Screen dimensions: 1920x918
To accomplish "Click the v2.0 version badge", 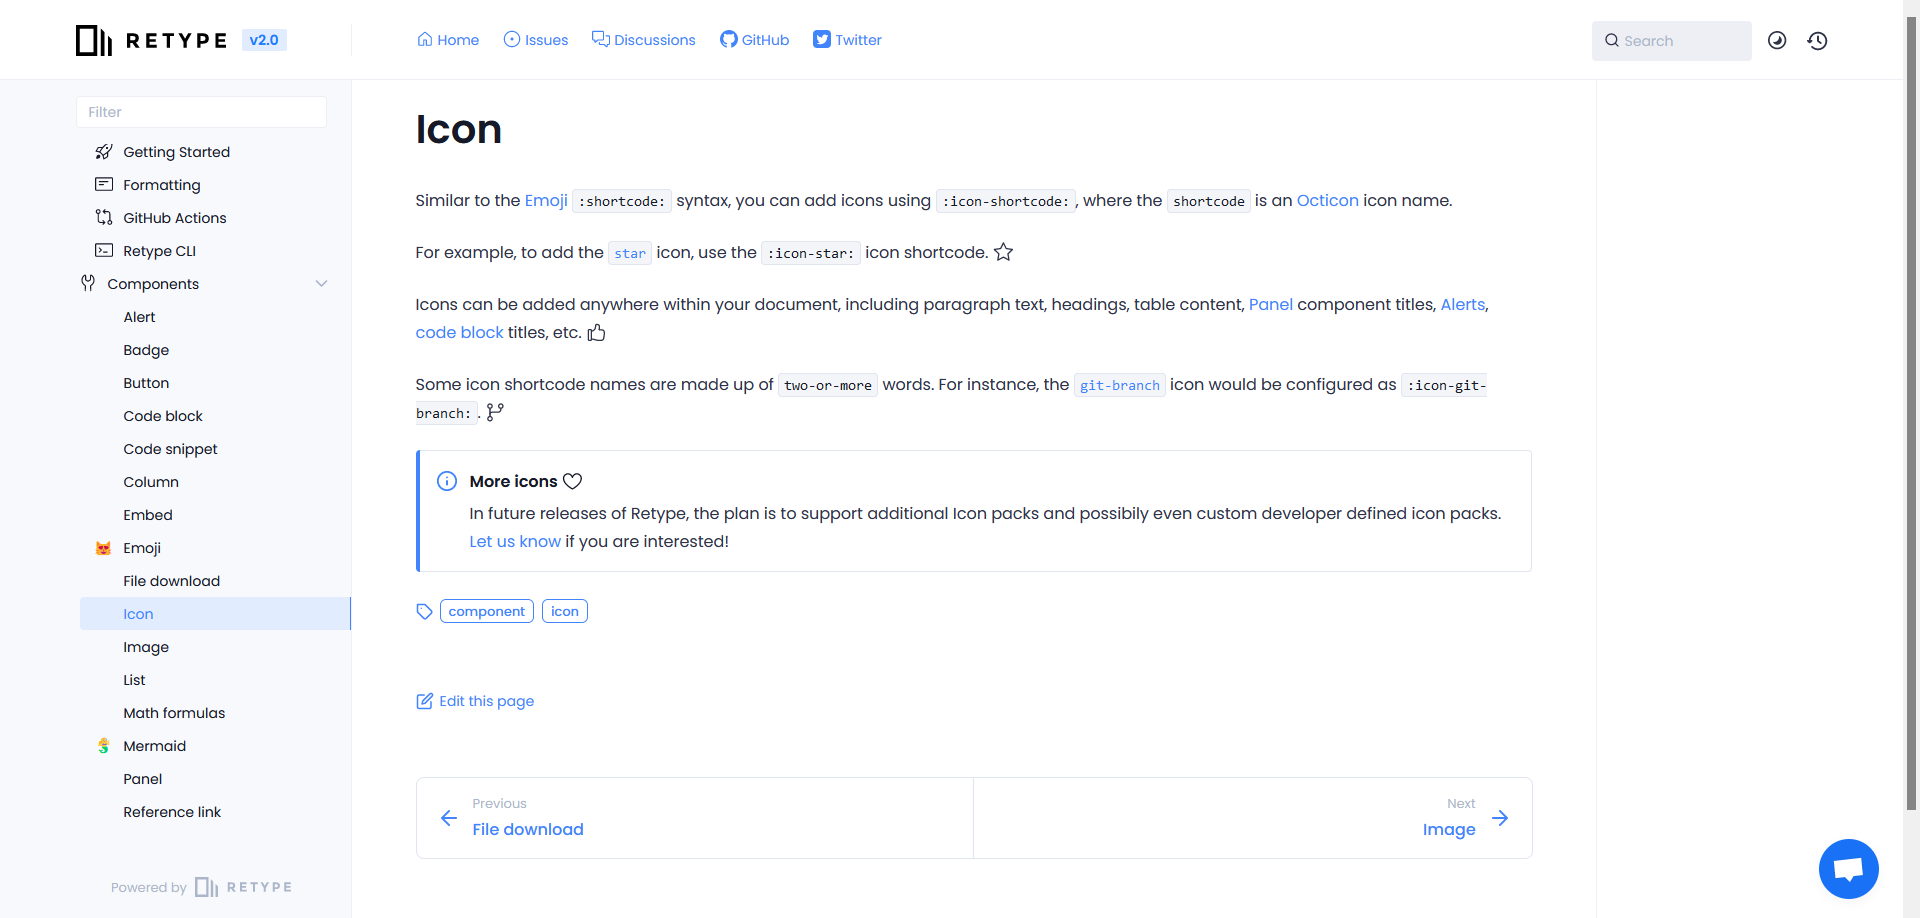I will click(x=263, y=40).
